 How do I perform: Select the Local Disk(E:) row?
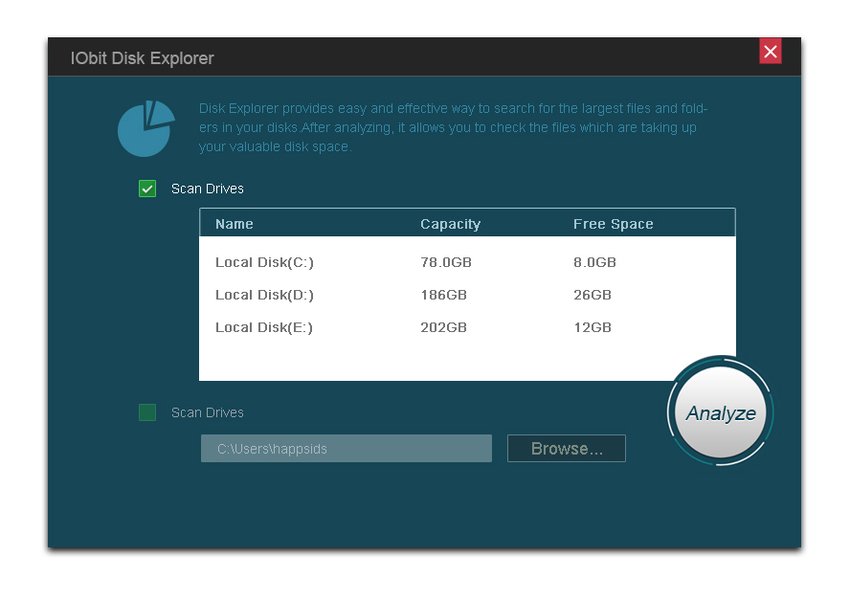tap(467, 327)
